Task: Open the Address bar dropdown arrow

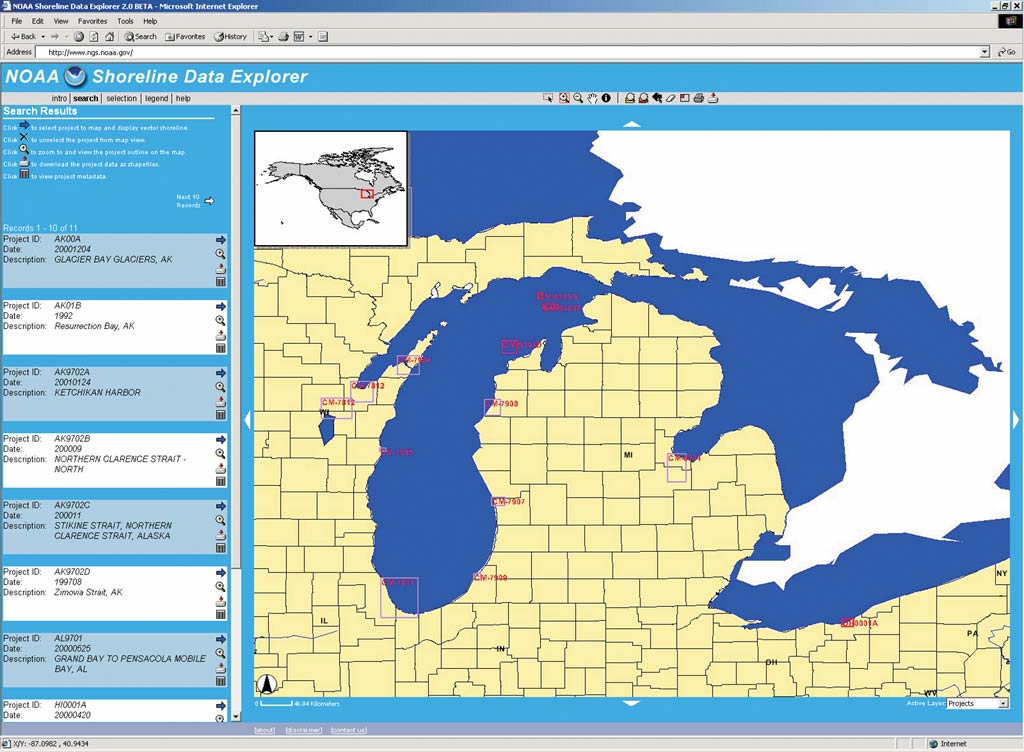Action: pyautogui.click(x=985, y=52)
